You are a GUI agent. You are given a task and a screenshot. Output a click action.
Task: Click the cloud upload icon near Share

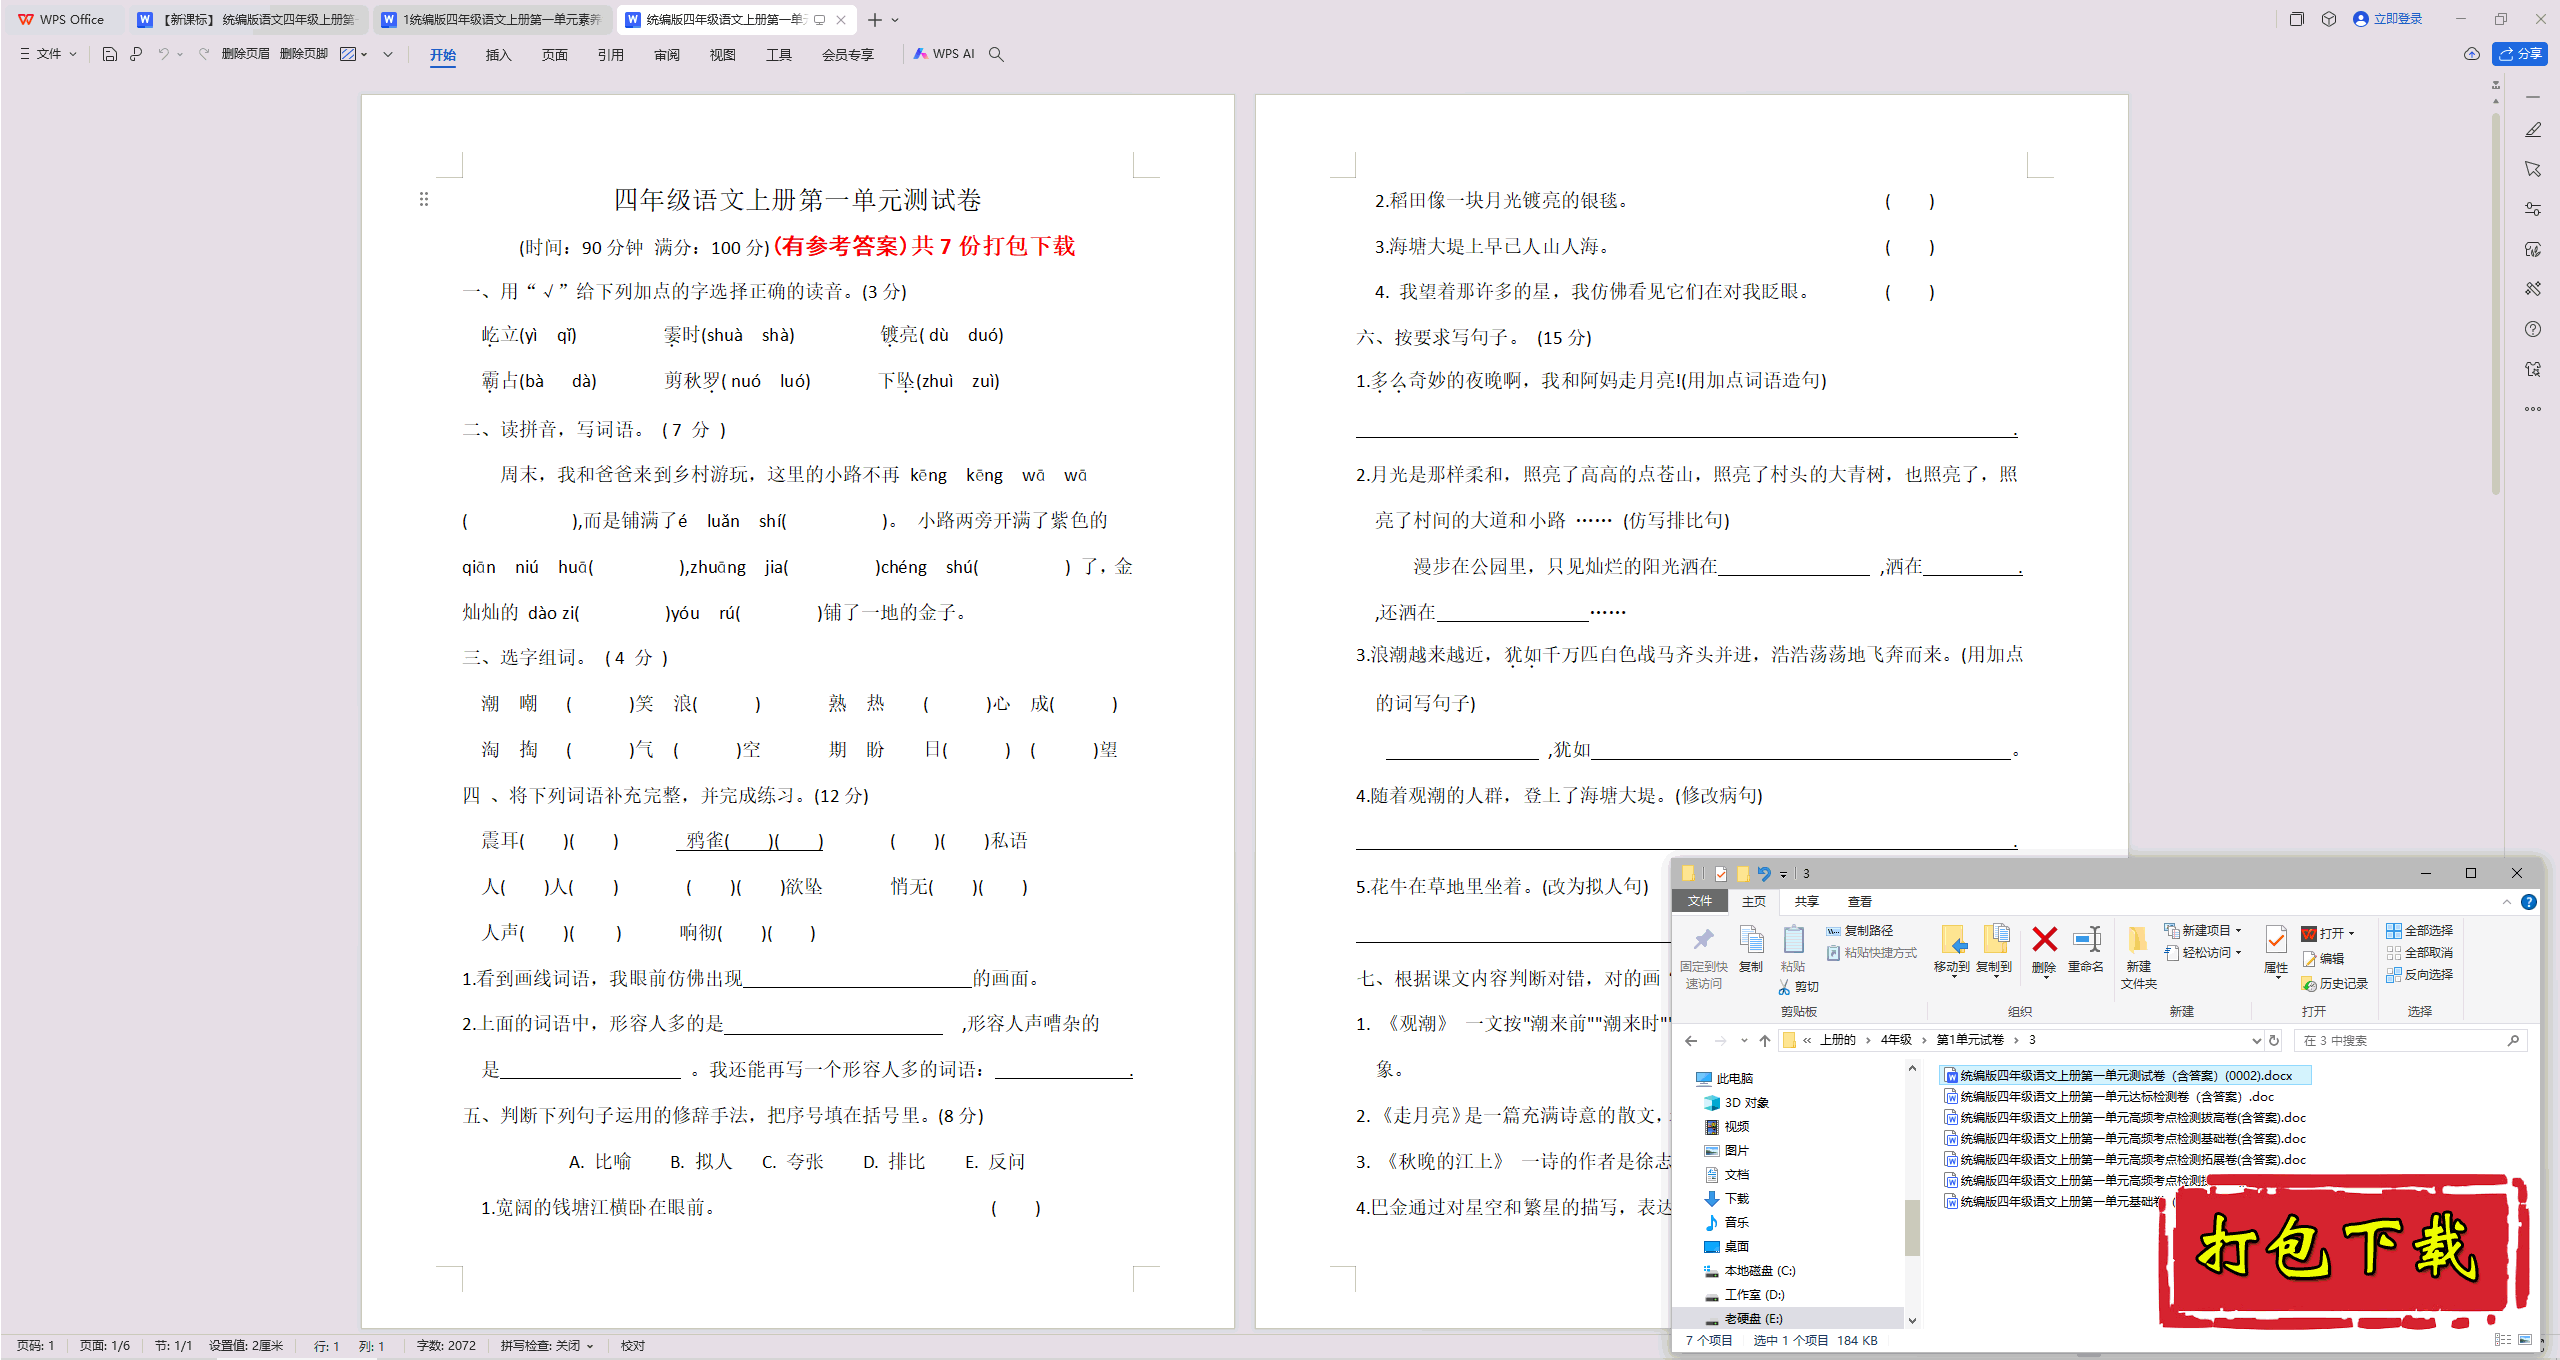click(x=2472, y=54)
